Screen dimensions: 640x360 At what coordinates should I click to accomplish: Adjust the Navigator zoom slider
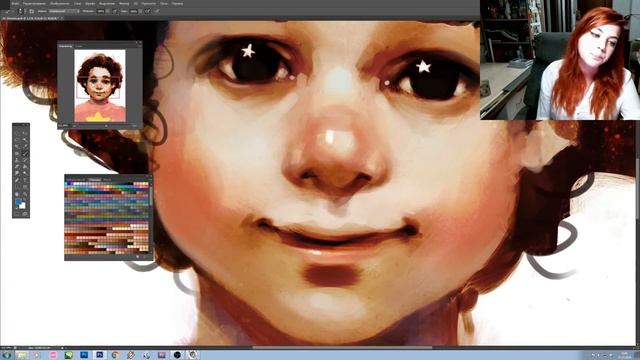[106, 126]
